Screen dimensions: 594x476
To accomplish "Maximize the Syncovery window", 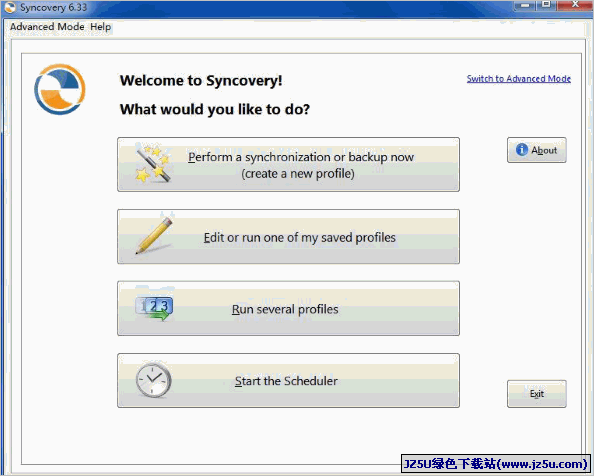I will pyautogui.click(x=546, y=5).
